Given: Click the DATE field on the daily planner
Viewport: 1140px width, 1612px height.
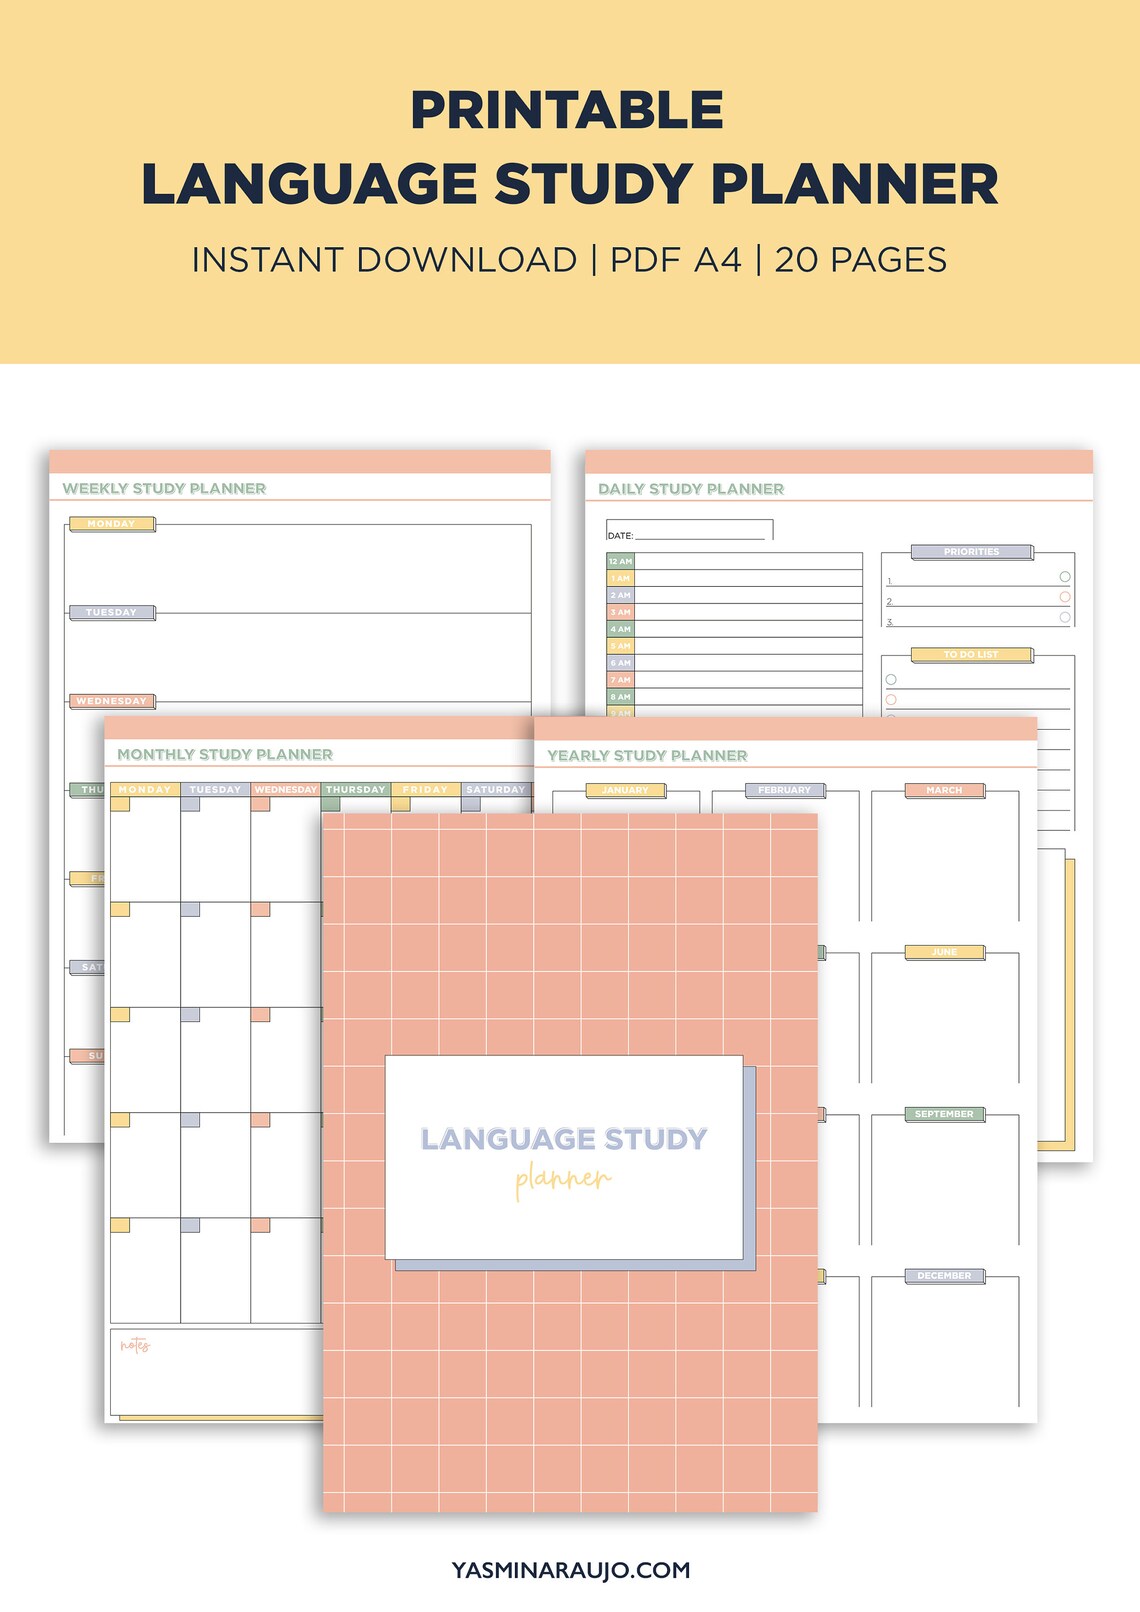Looking at the screenshot, I should coord(689,531).
